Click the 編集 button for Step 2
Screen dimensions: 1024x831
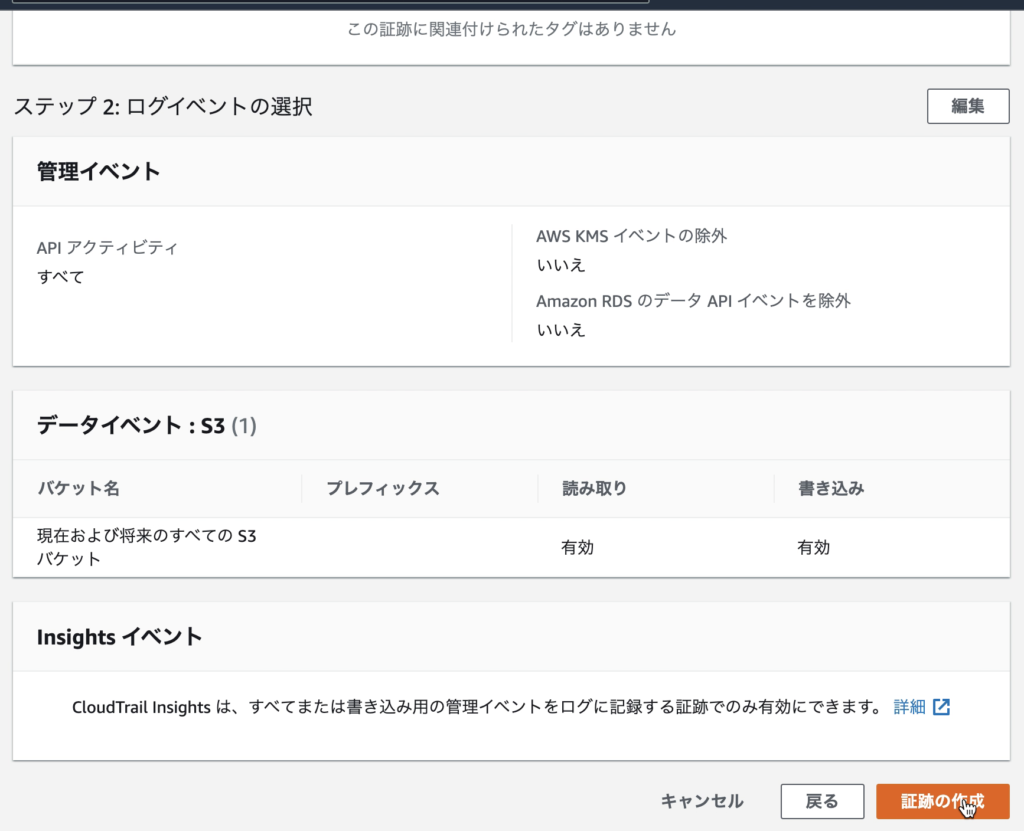(968, 106)
